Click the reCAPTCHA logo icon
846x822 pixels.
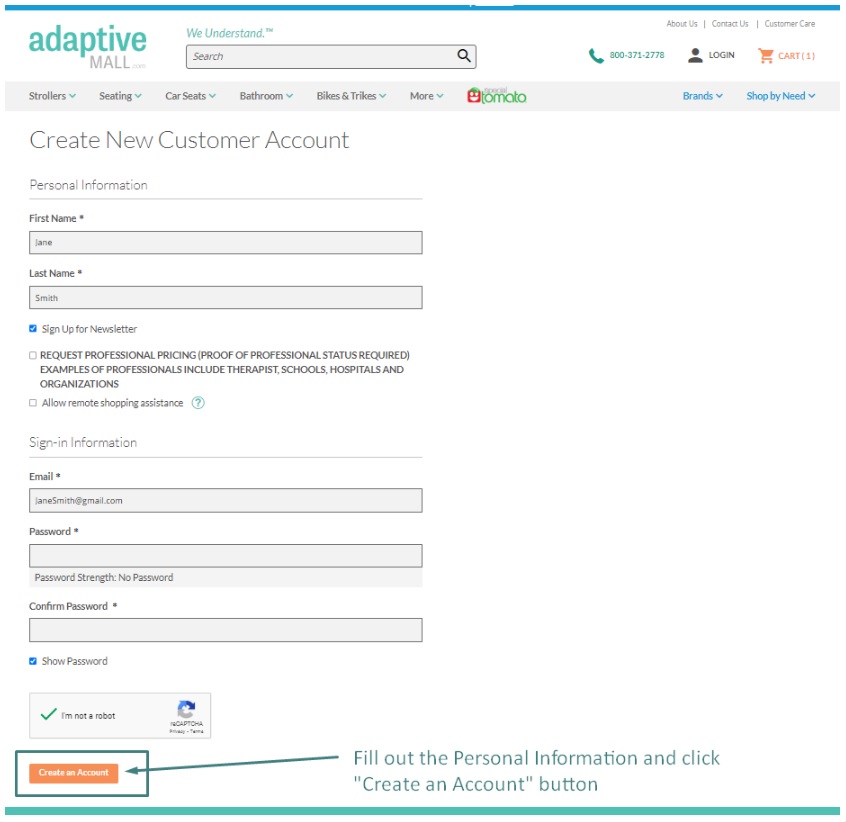pyautogui.click(x=186, y=708)
